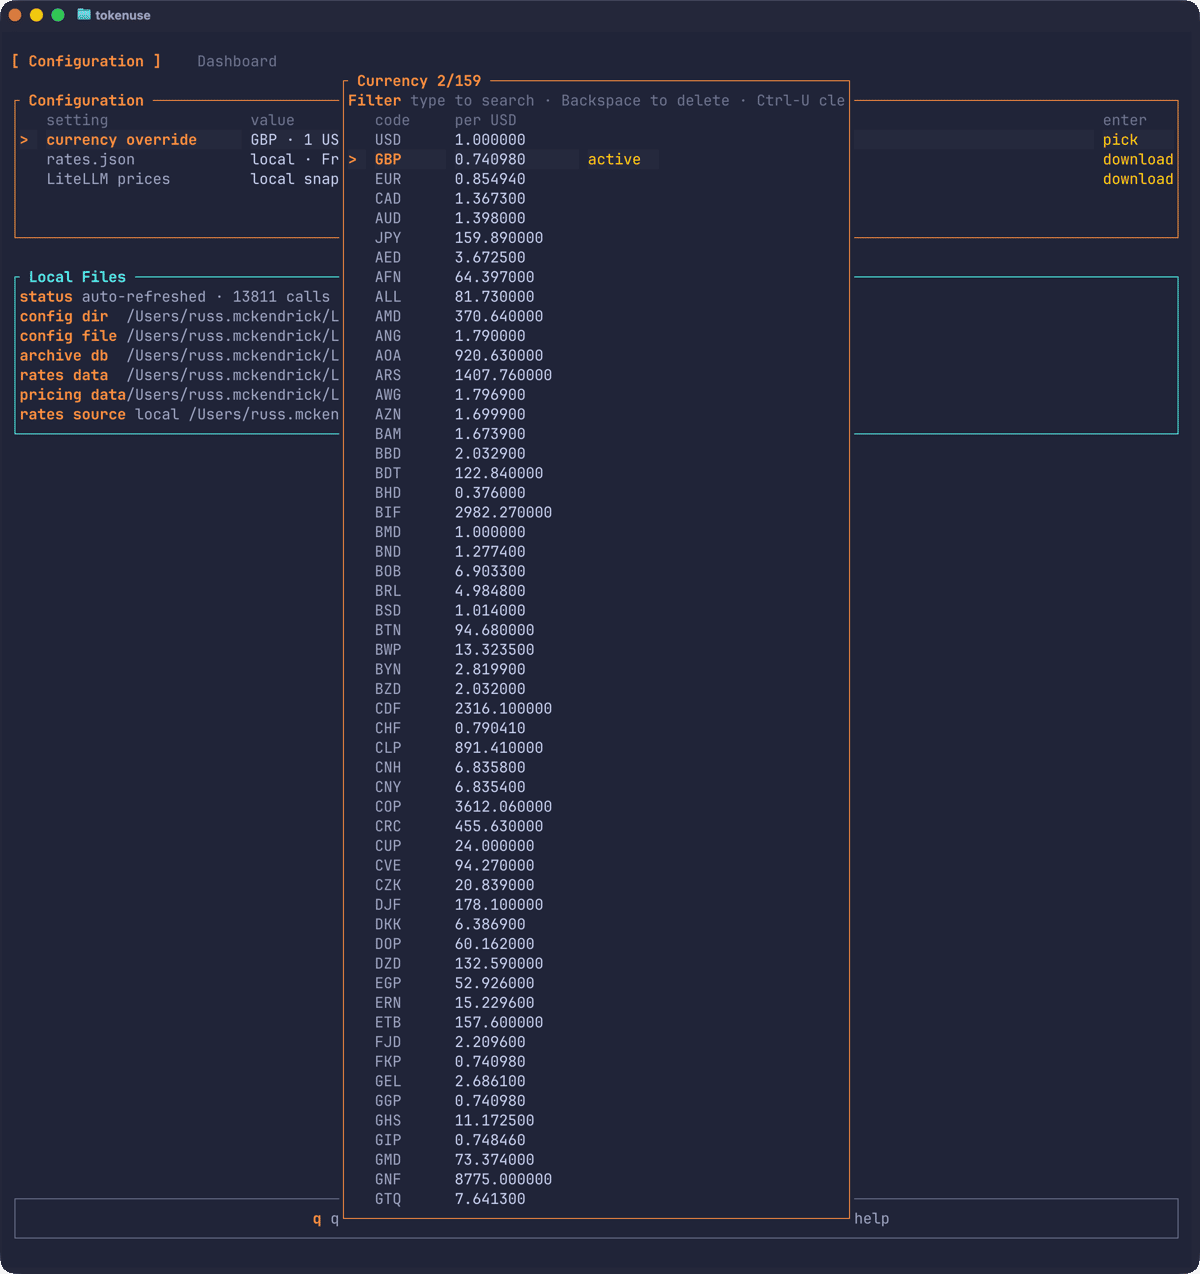Select the rates.json setting row
The image size is (1200, 1274).
pos(179,159)
